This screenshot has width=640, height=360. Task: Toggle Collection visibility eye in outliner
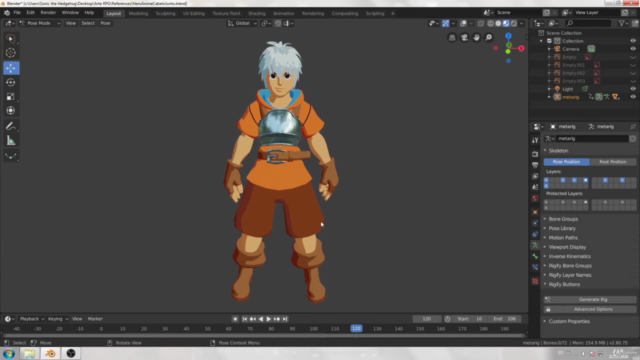[633, 41]
